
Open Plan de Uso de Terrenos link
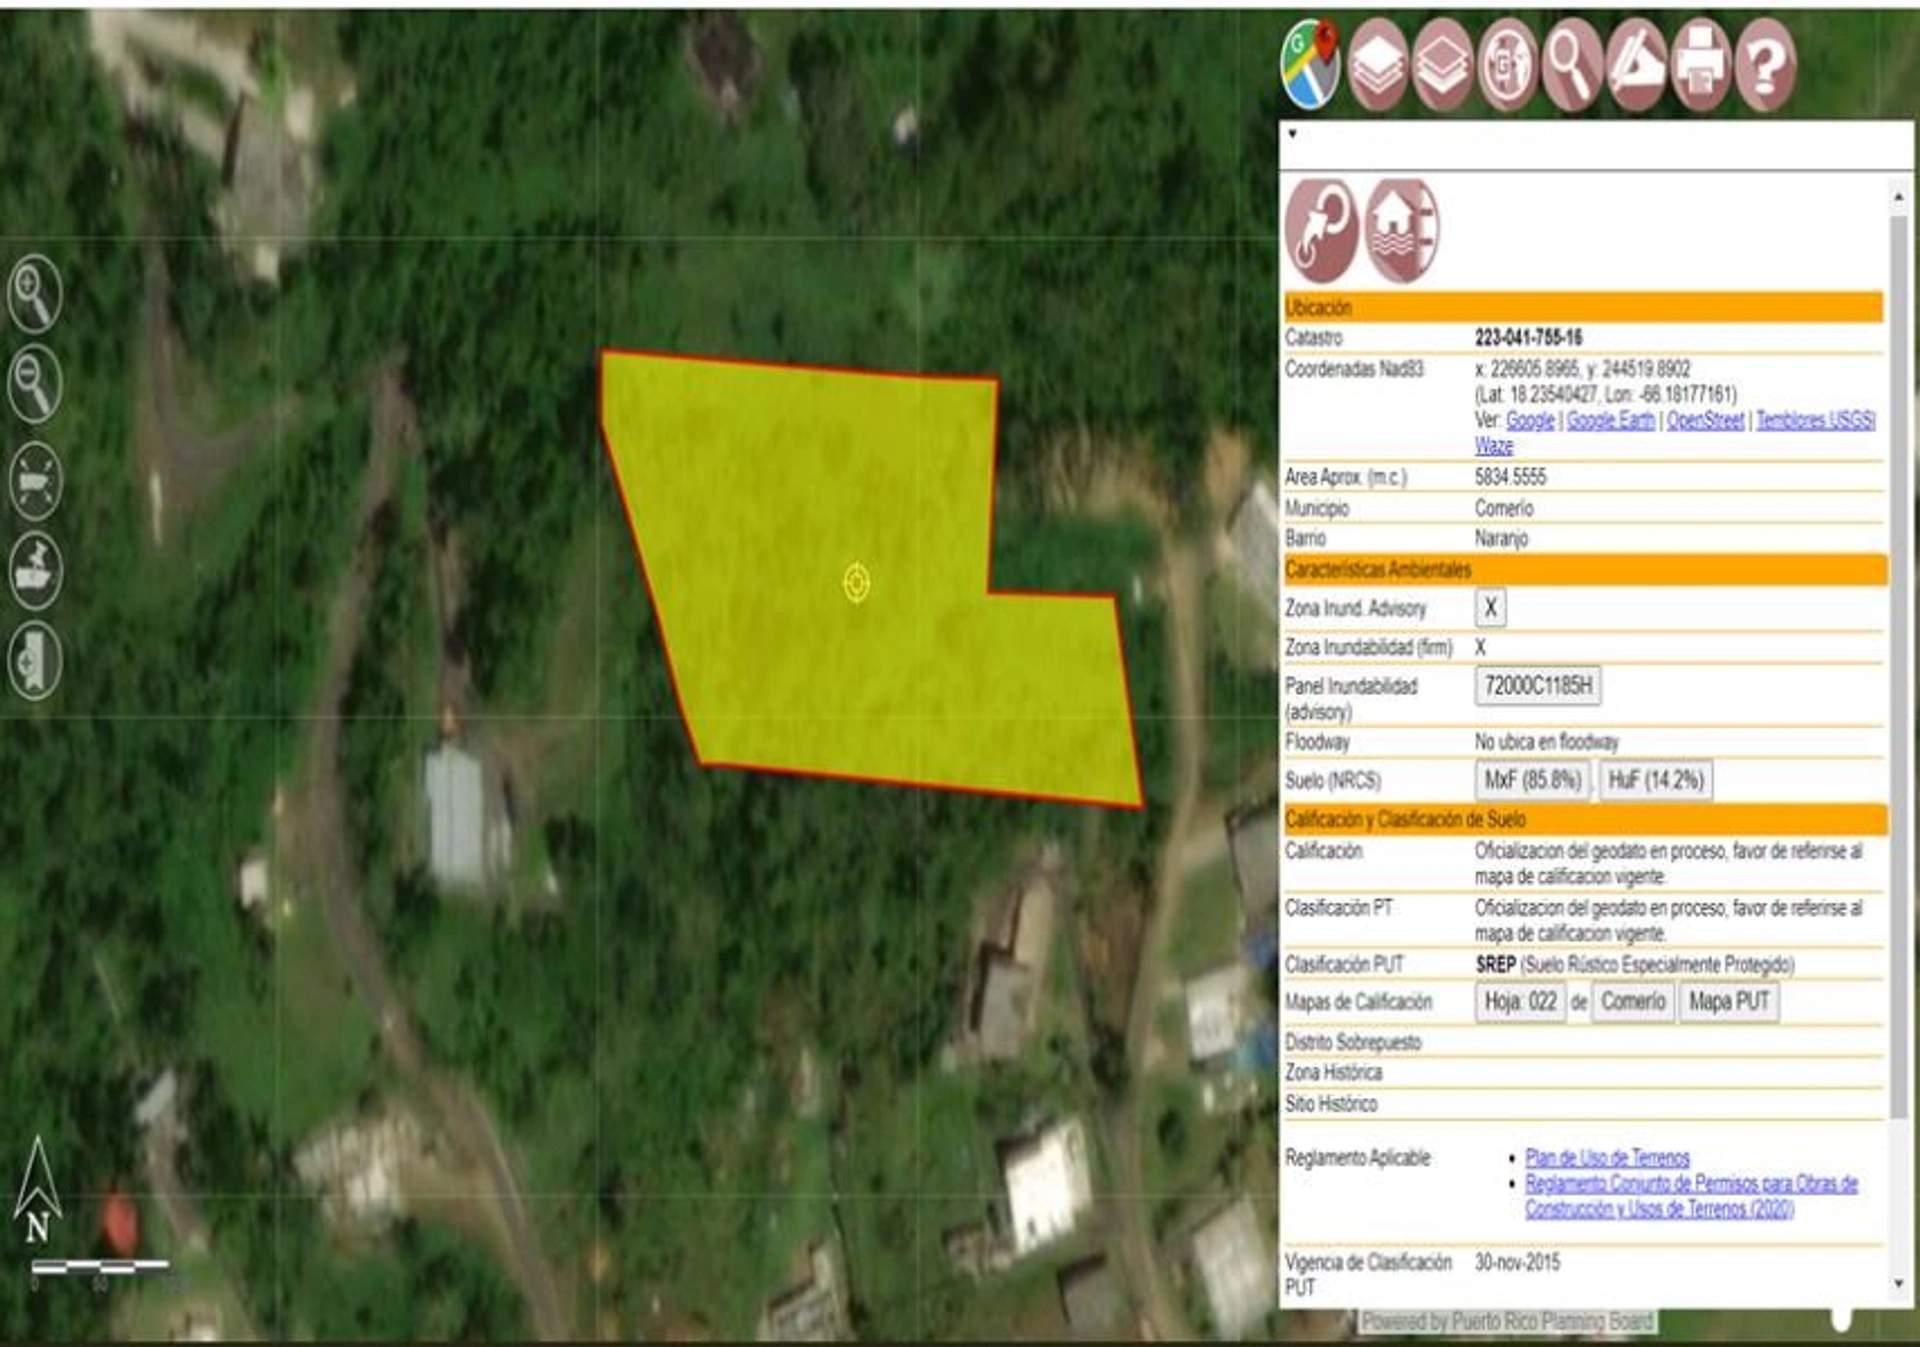click(1607, 1158)
